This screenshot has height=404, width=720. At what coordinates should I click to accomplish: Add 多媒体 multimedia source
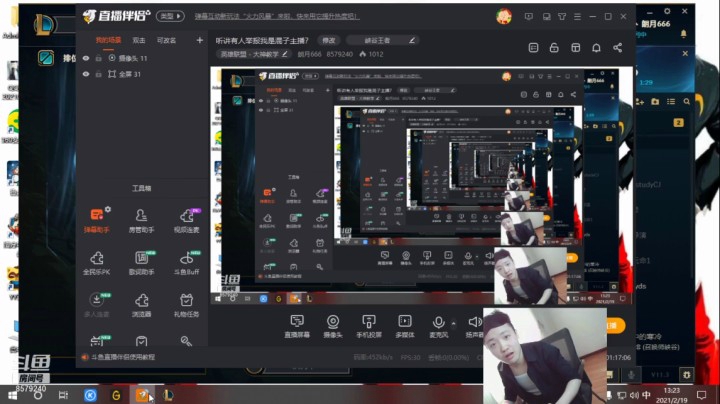[x=405, y=326]
